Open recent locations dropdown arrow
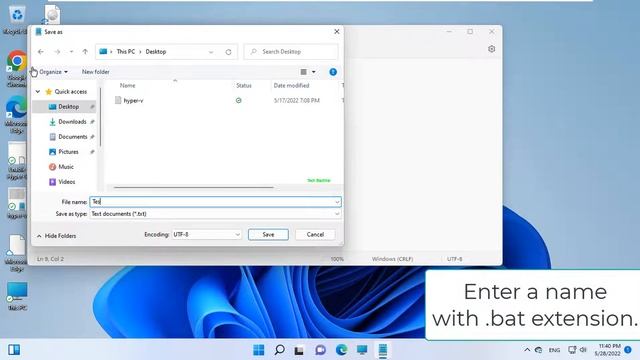 [71, 52]
